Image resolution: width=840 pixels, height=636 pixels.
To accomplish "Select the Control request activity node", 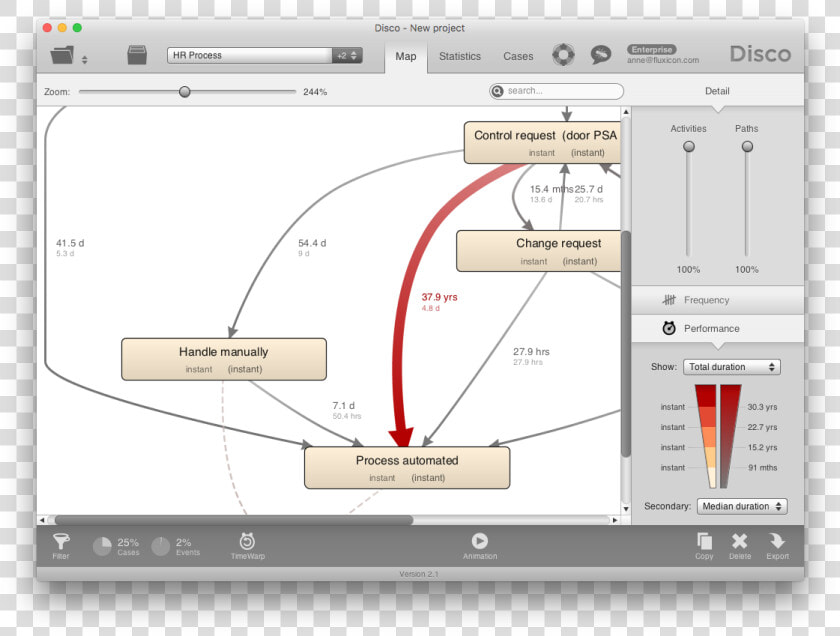I will coord(543,143).
